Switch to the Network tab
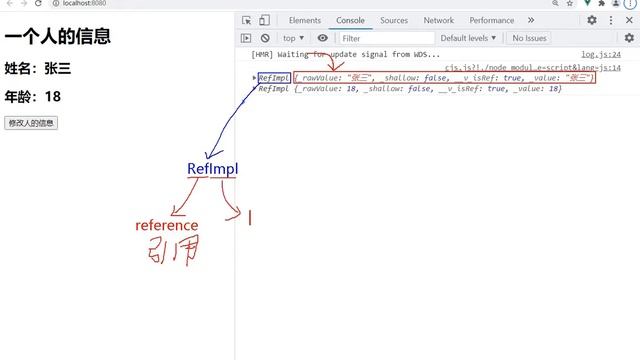 click(x=438, y=20)
